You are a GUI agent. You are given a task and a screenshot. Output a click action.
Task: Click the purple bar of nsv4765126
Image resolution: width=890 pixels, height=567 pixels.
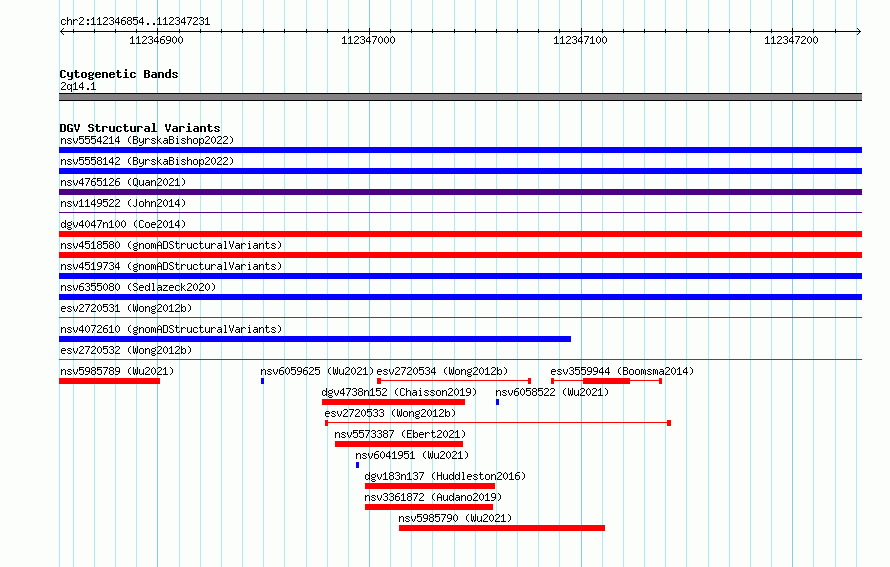[460, 192]
